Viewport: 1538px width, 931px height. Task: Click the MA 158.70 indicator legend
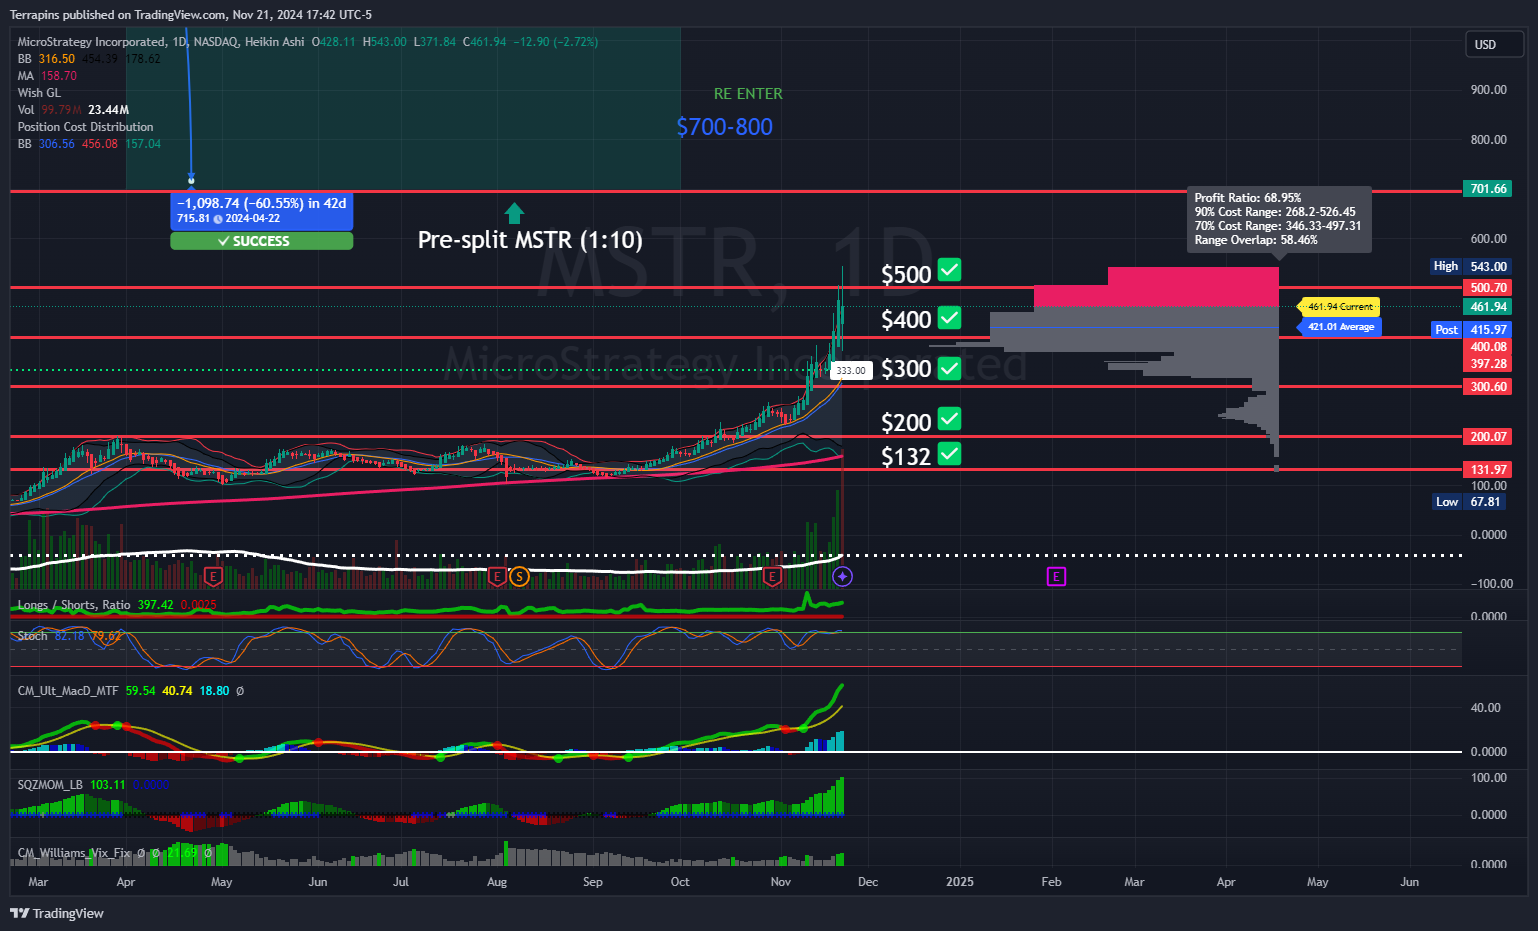click(x=47, y=76)
